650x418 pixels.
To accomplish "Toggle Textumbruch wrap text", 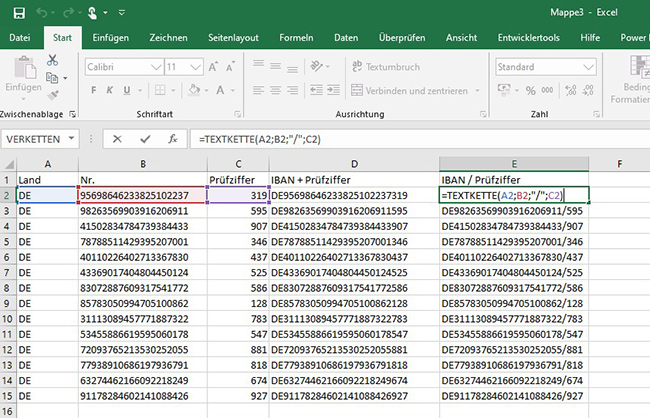I will 386,67.
